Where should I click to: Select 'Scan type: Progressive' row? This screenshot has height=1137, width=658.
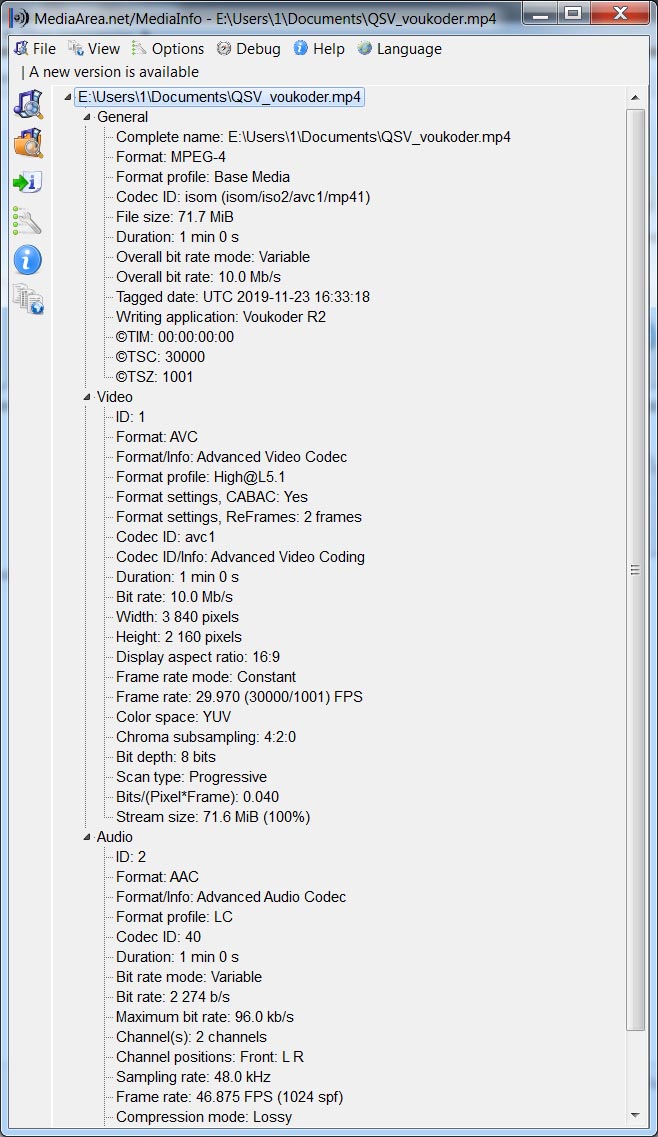tap(192, 777)
